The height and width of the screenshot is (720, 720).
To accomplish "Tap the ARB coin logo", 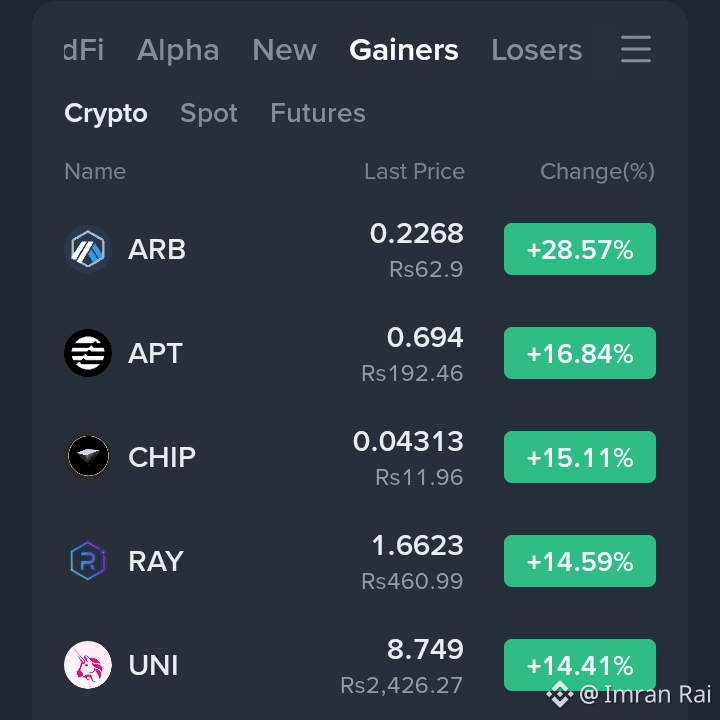I will pyautogui.click(x=88, y=249).
